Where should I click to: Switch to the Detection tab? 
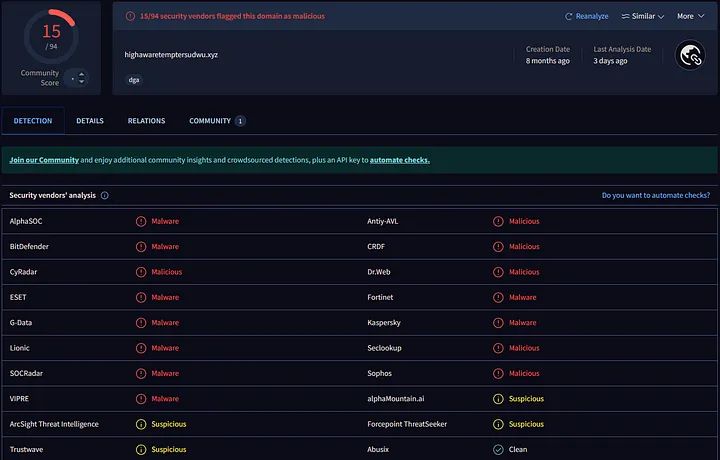[33, 121]
